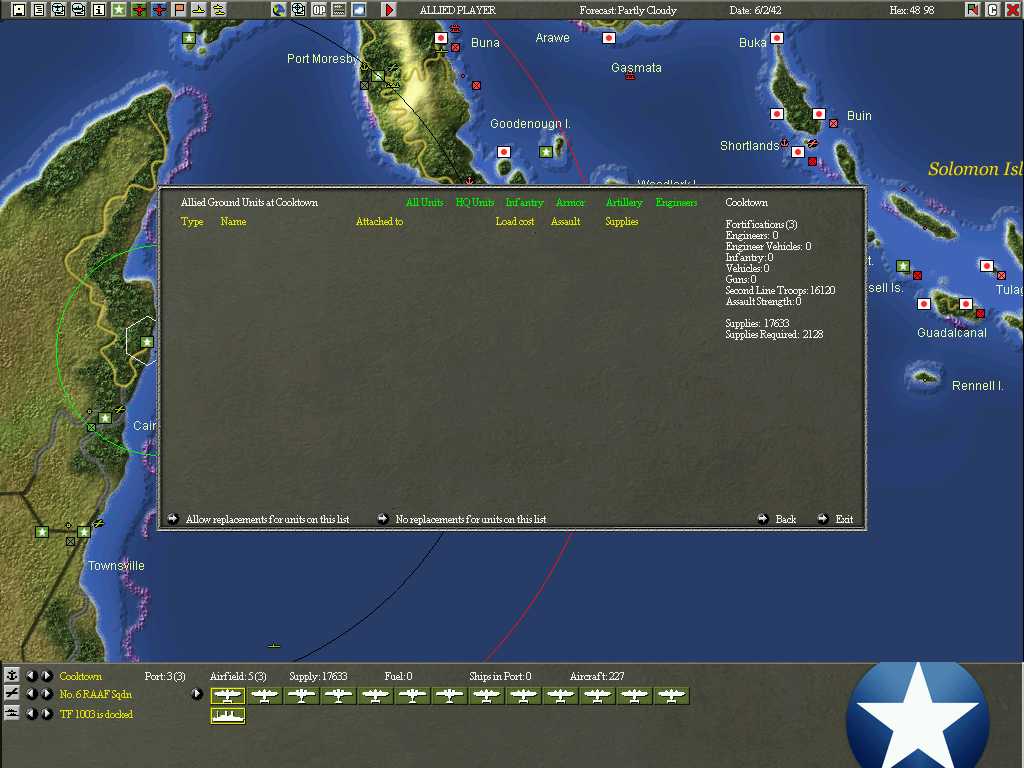Select the yellow-outlined aircraft unit icon
The height and width of the screenshot is (768, 1024).
click(227, 696)
